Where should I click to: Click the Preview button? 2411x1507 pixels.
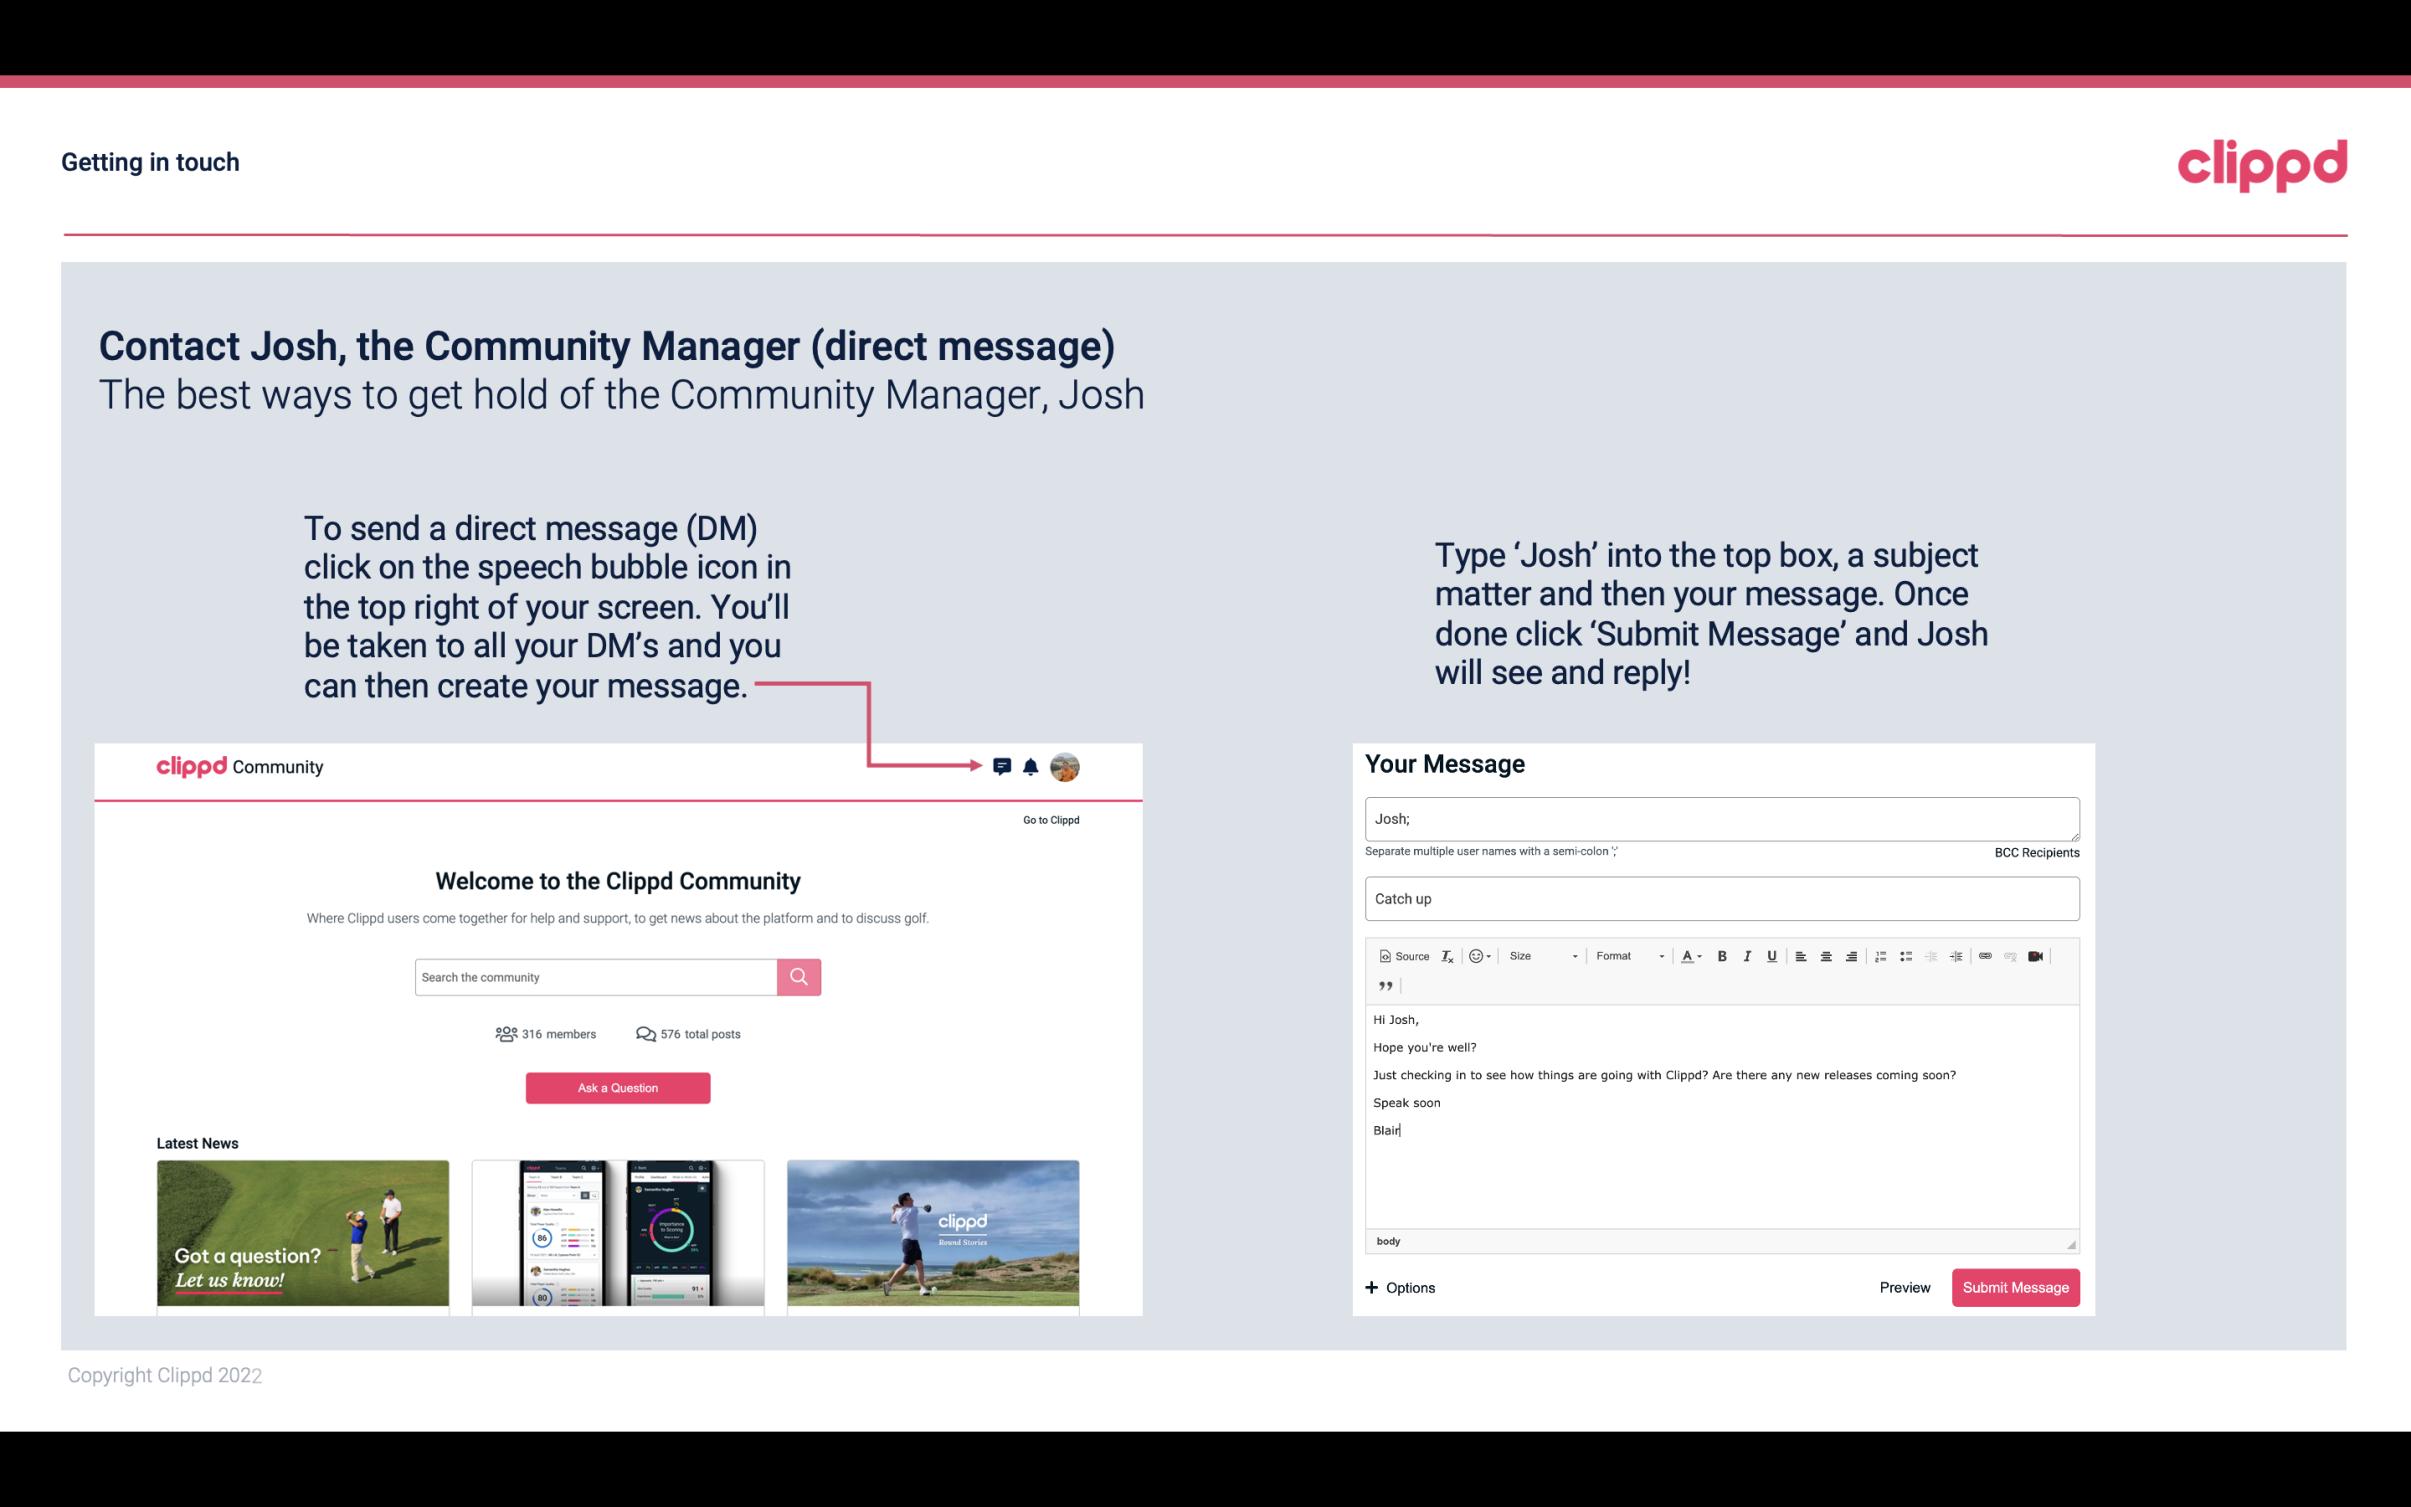(x=1902, y=1287)
